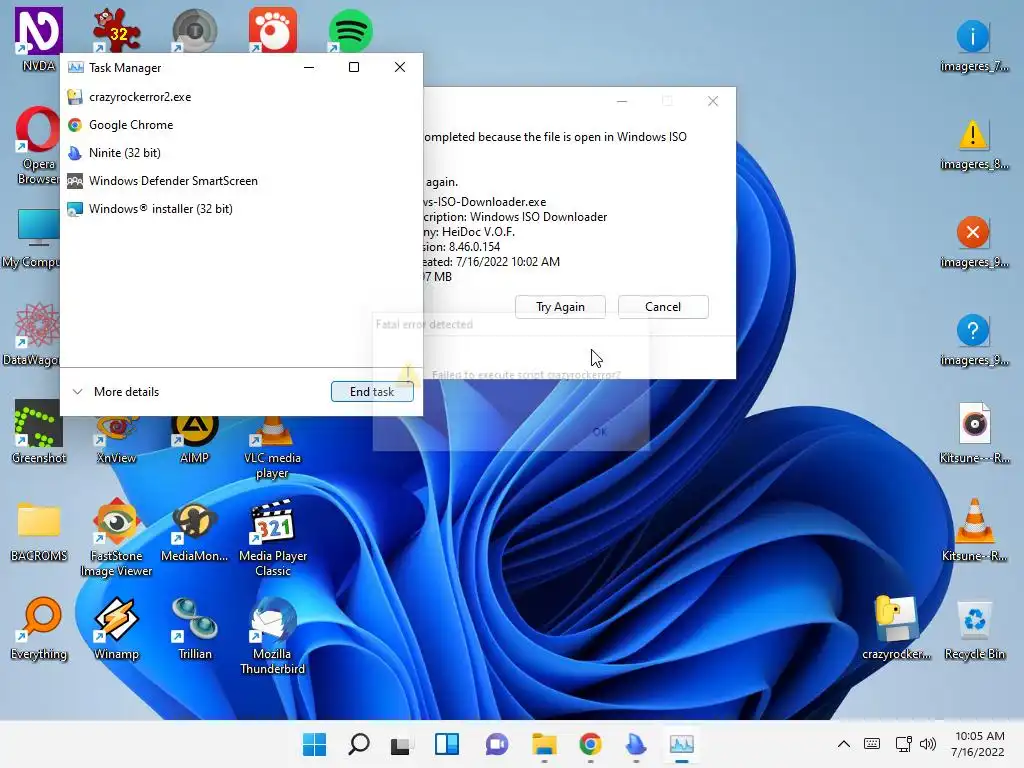Expand More details in Task Manager

pyautogui.click(x=116, y=392)
